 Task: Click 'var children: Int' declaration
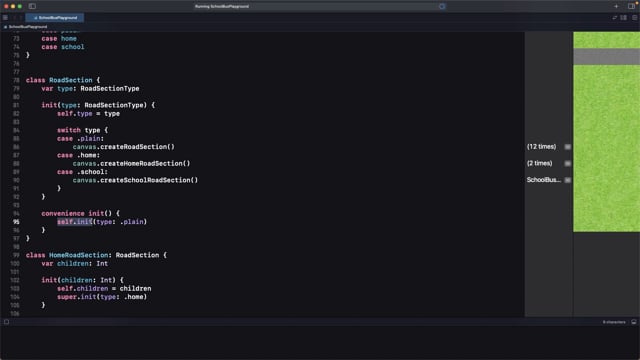tap(75, 264)
